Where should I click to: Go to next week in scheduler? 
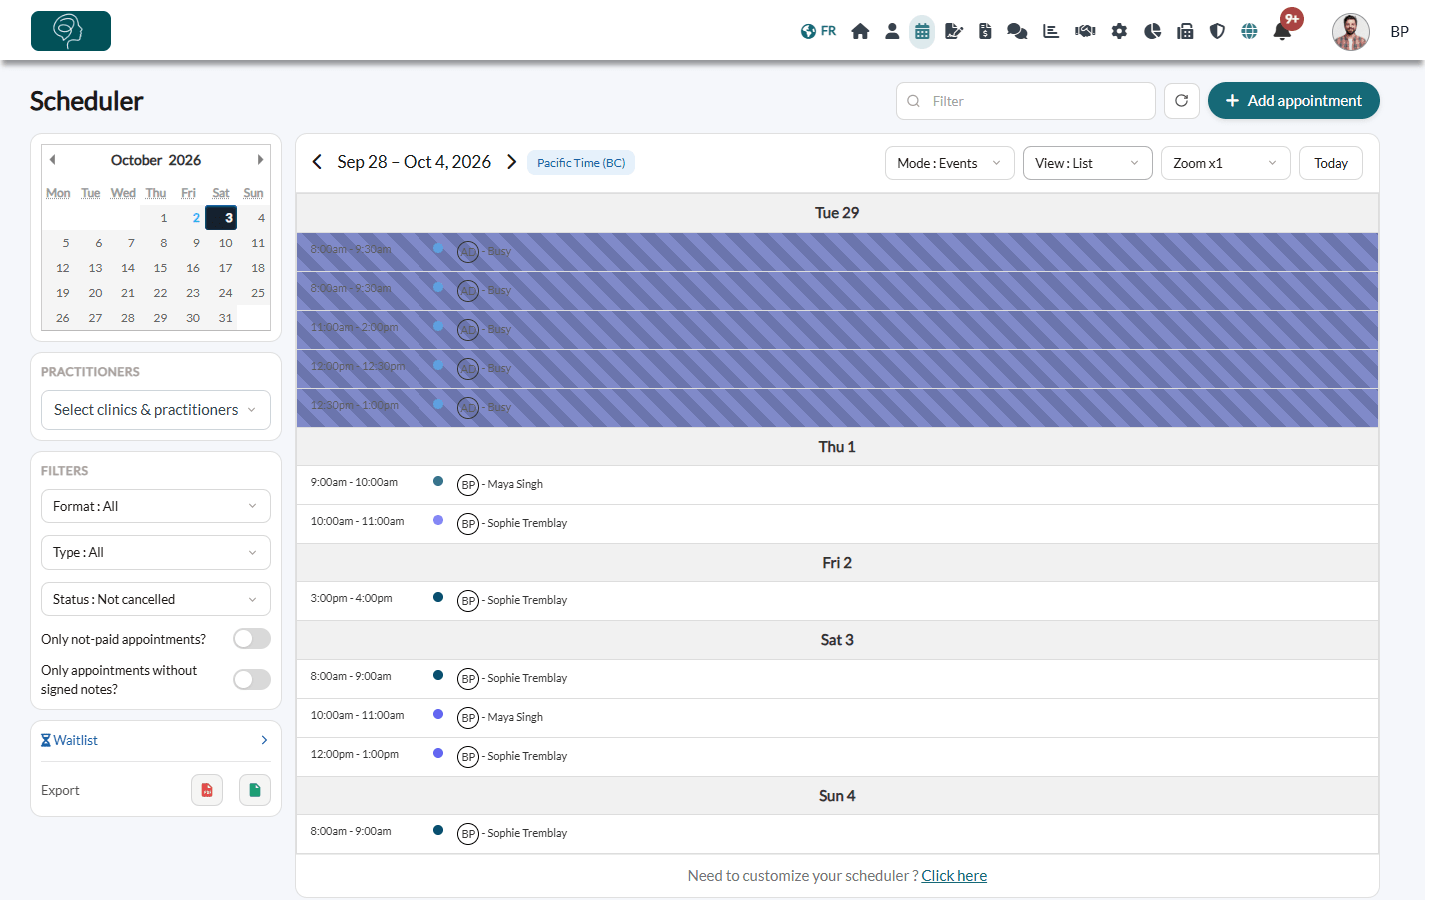511,162
